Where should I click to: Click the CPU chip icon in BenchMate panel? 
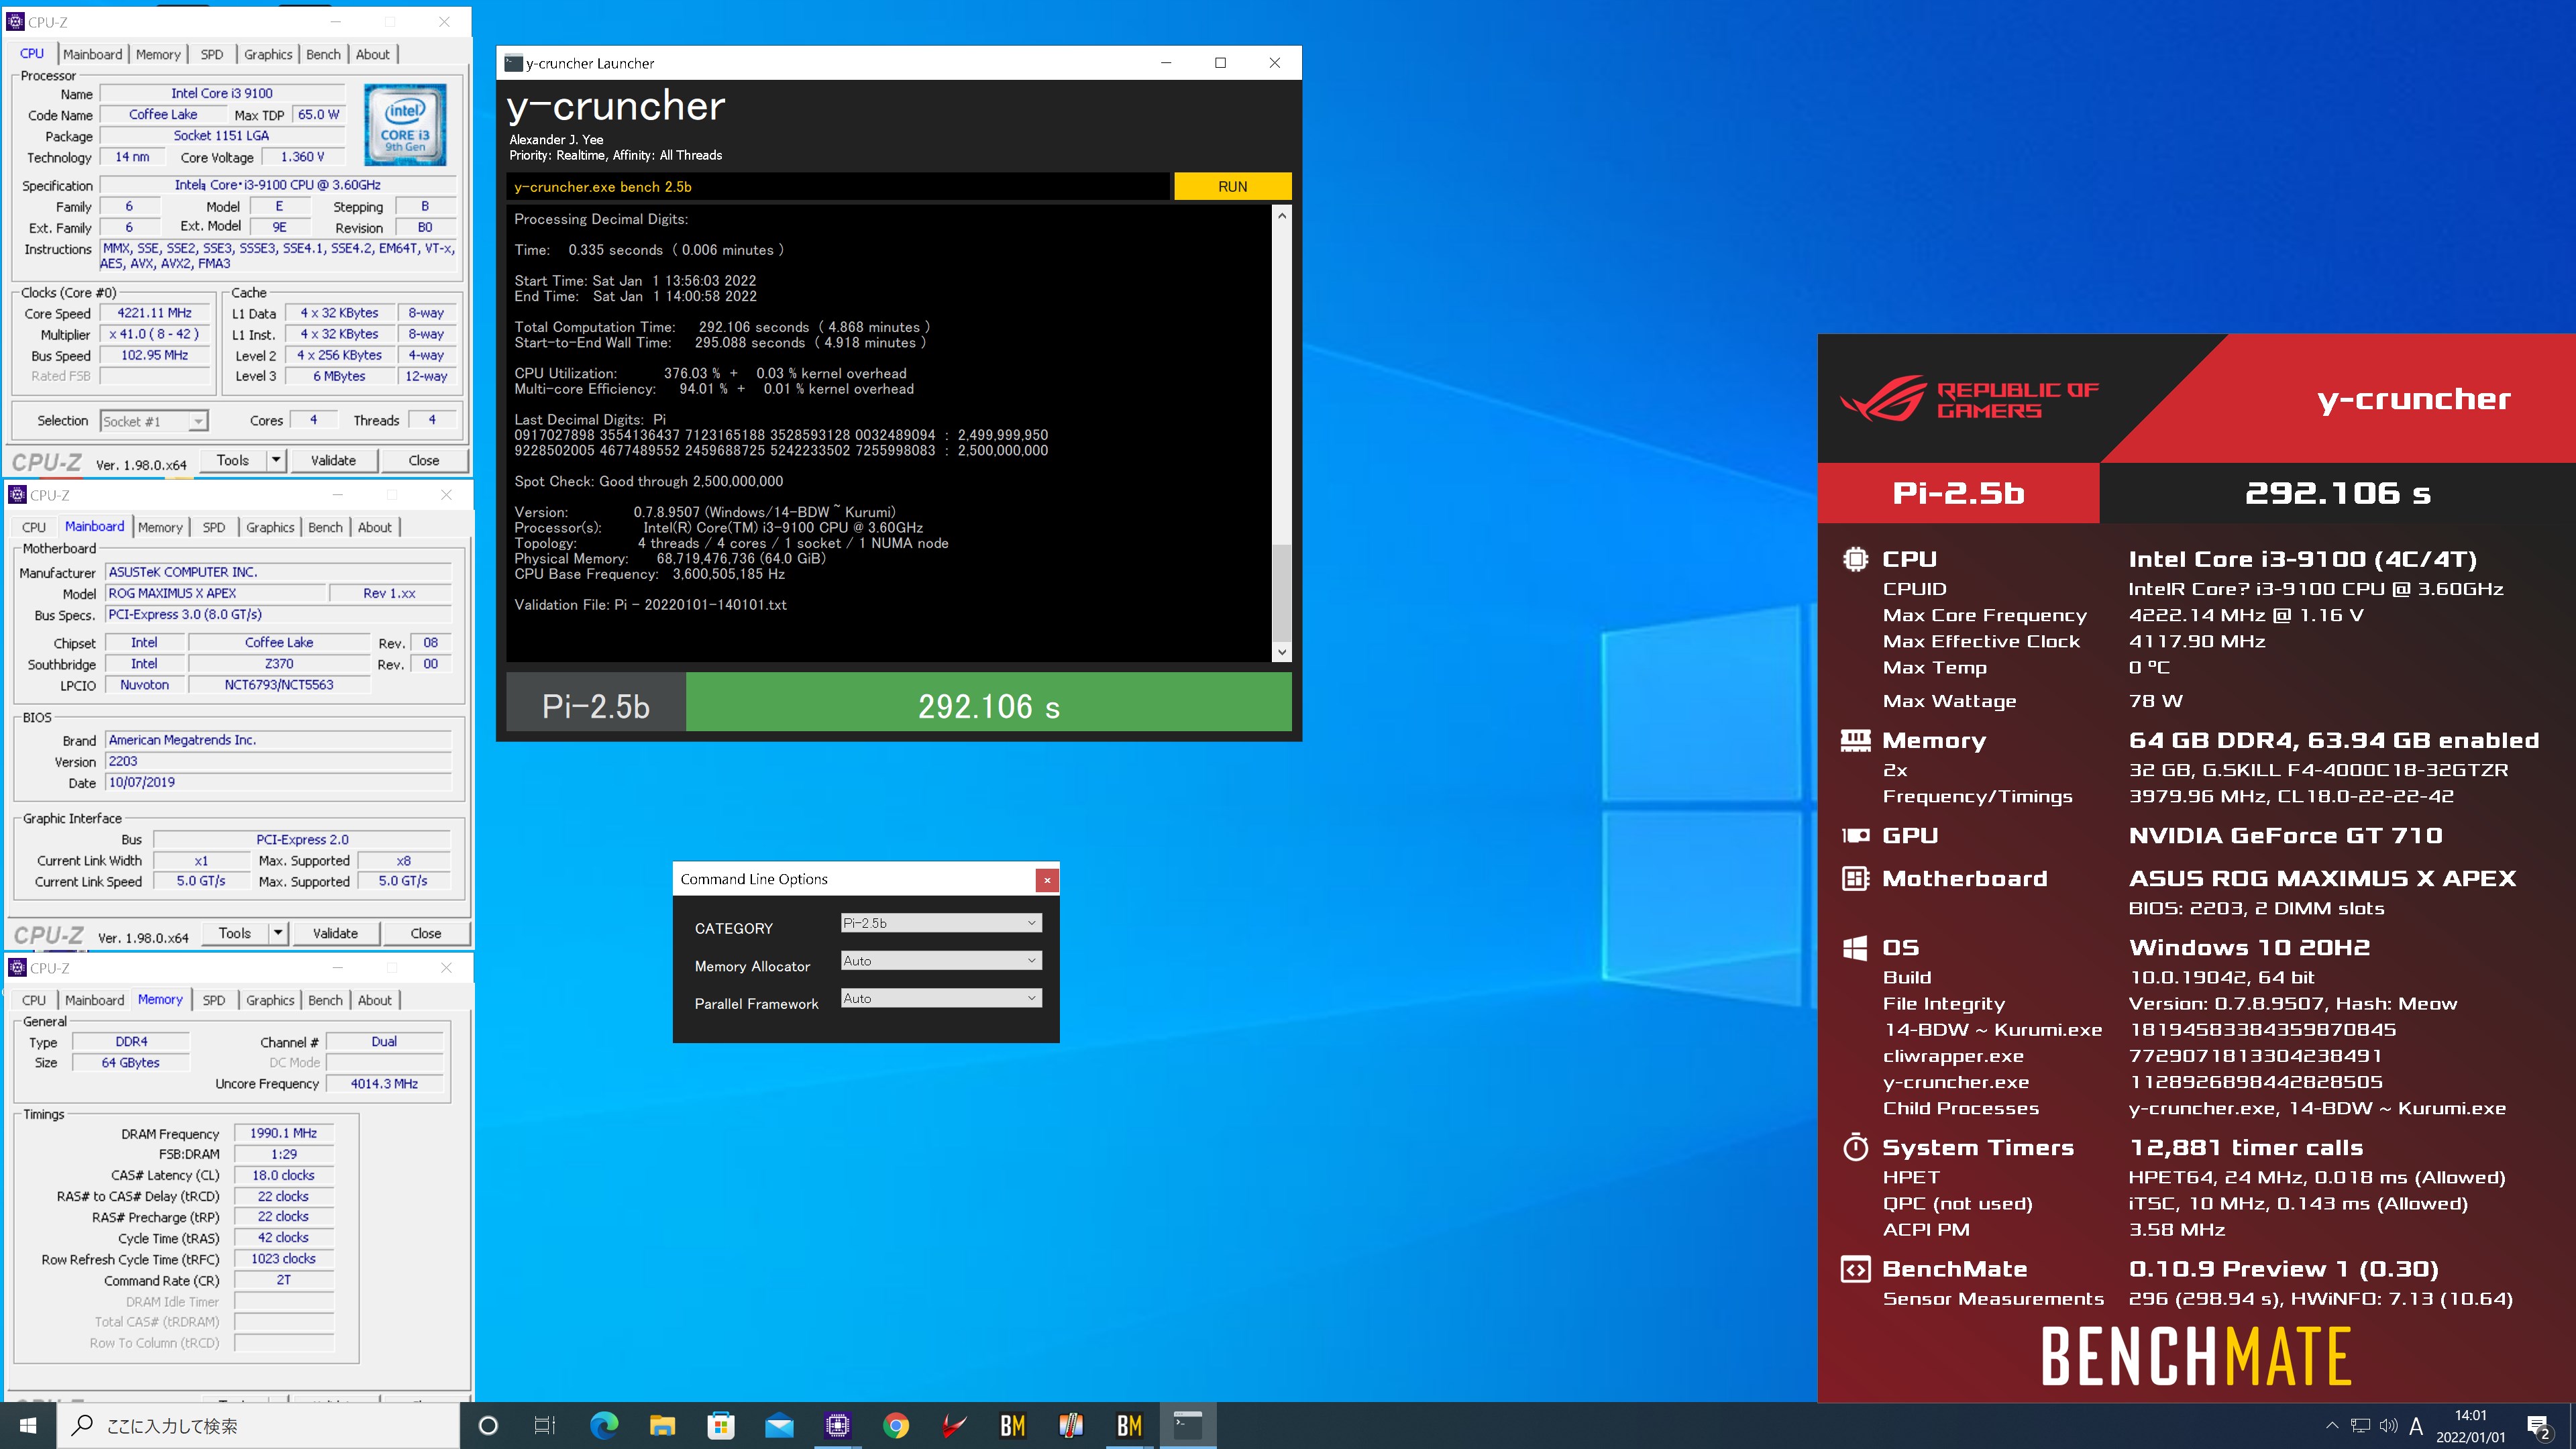pos(1855,559)
